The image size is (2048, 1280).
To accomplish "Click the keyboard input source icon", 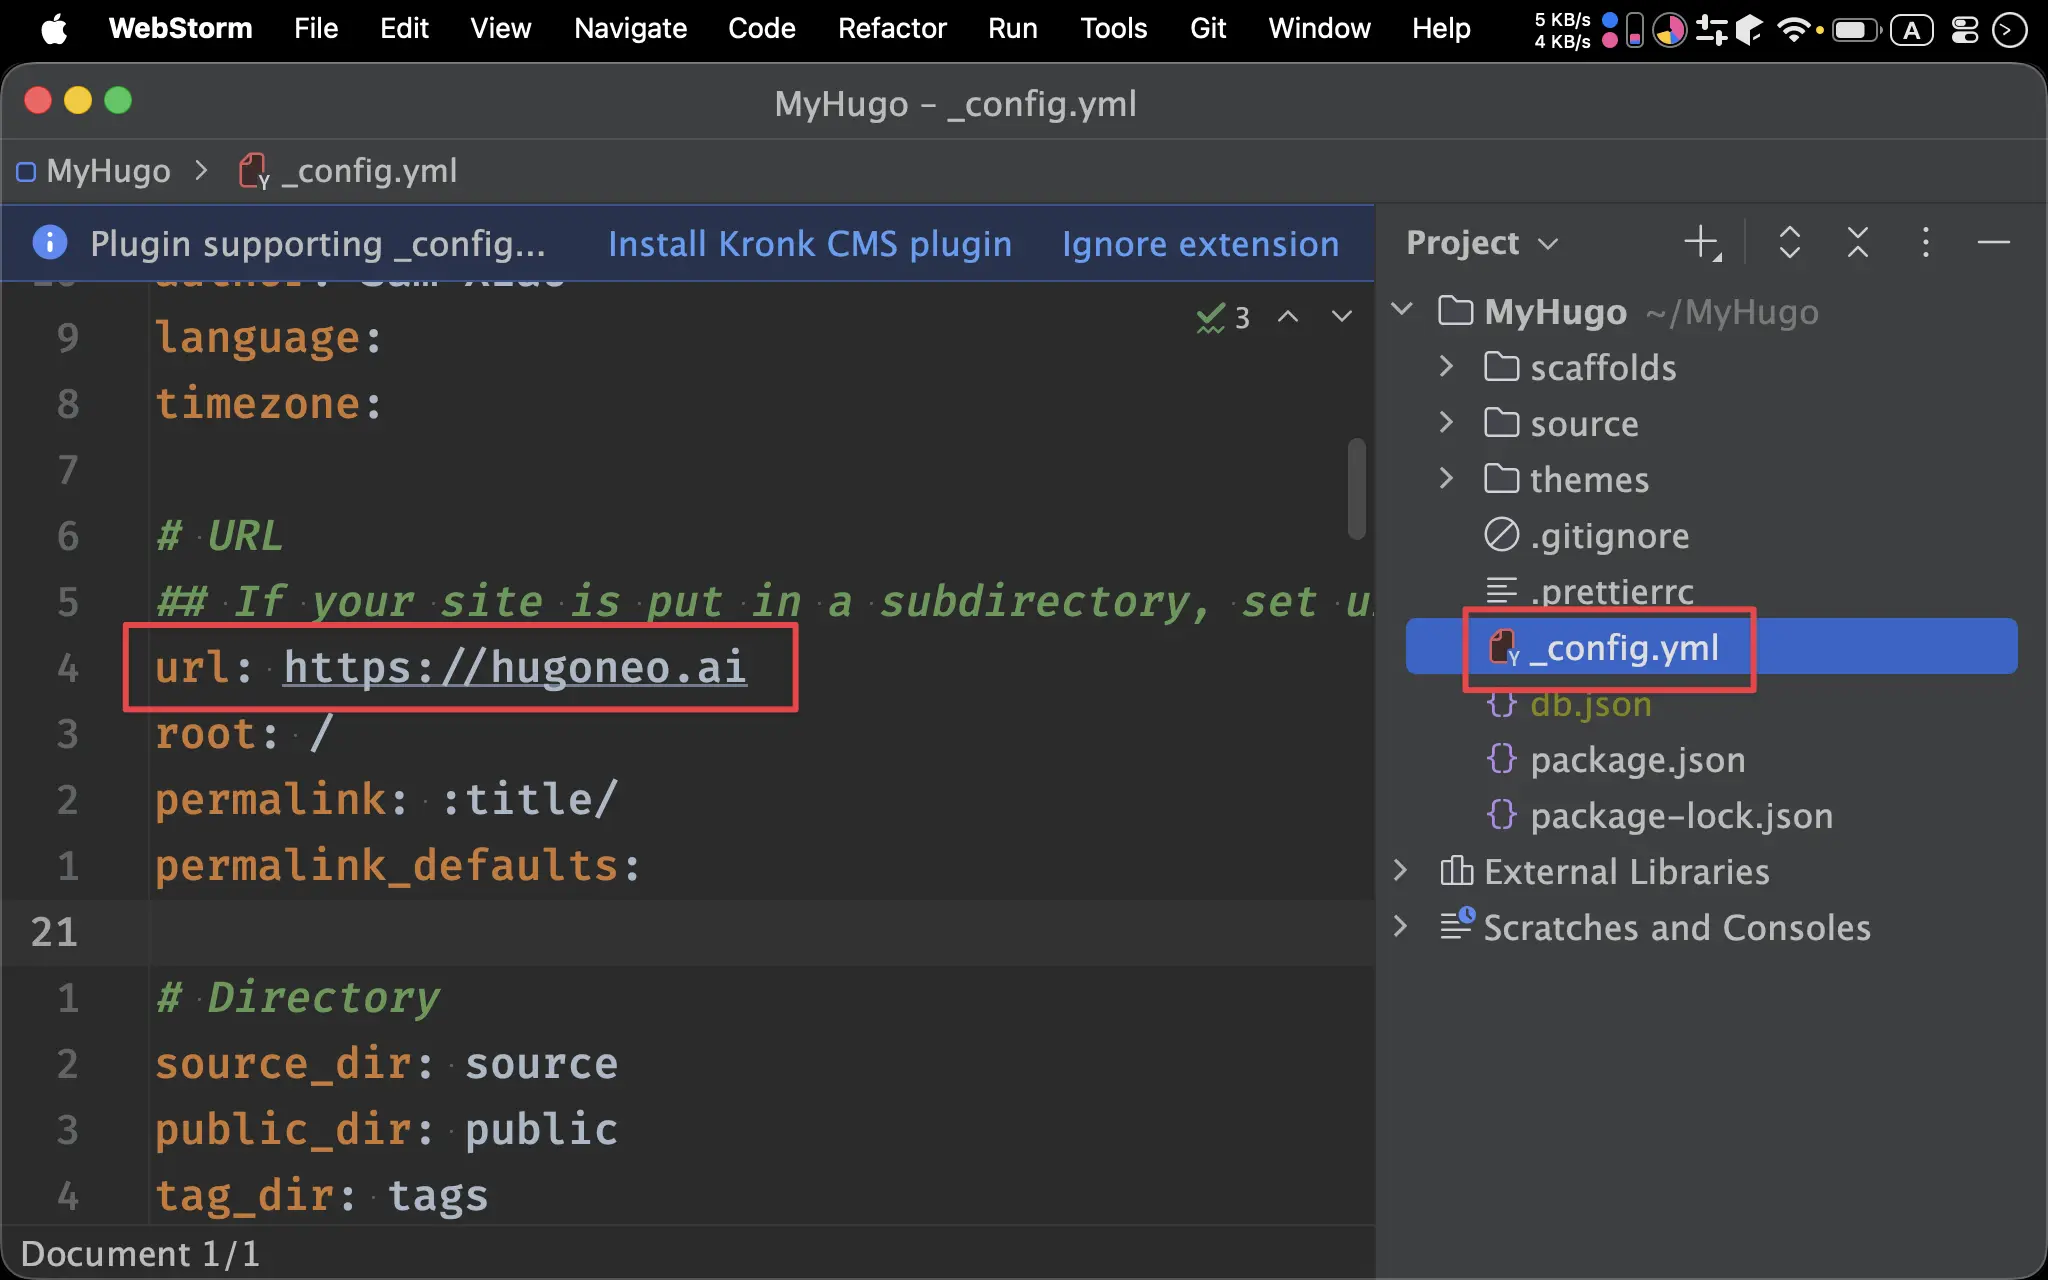I will pos(1911,30).
